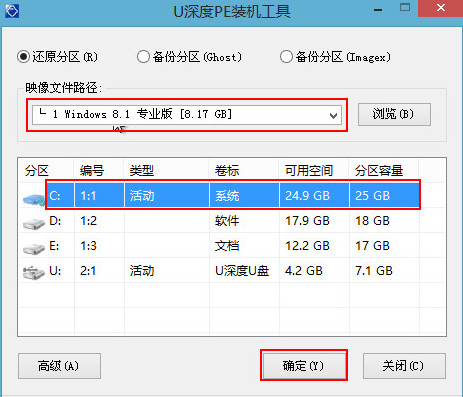
Task: Click capacity value 18 GB
Action: point(372,221)
